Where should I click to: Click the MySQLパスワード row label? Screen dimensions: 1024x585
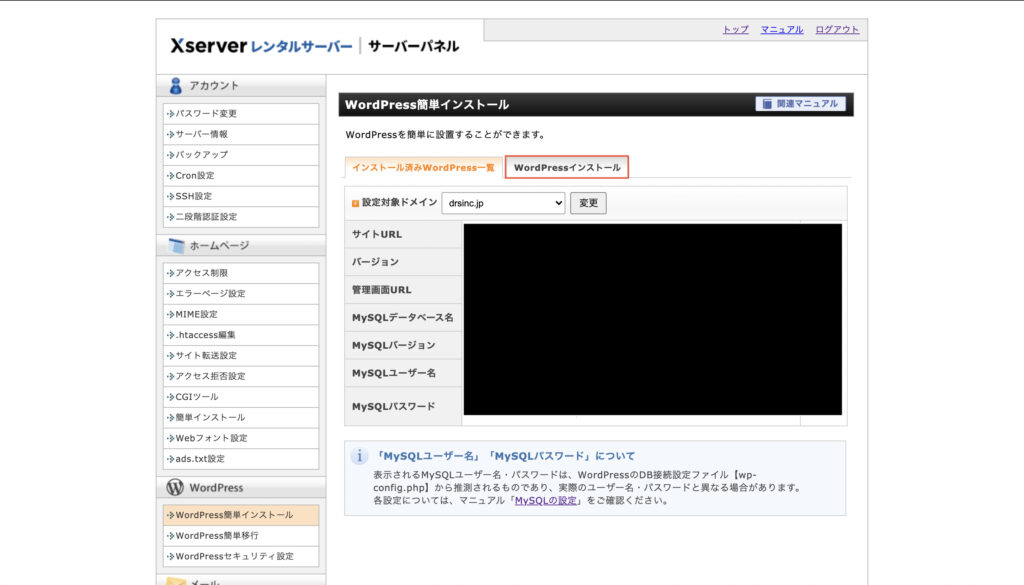393,407
